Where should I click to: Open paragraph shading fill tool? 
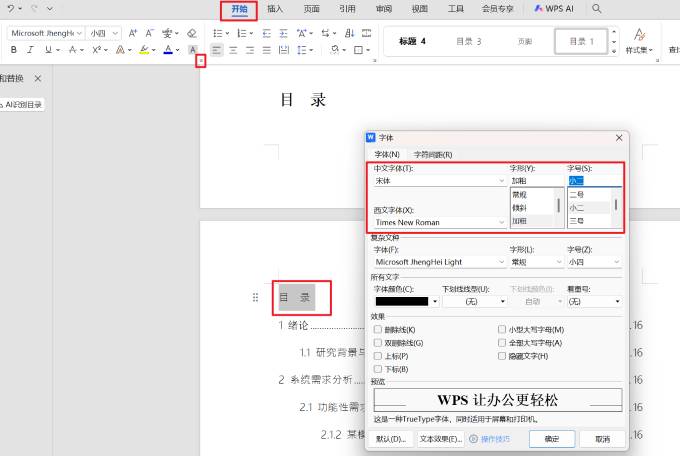[335, 50]
